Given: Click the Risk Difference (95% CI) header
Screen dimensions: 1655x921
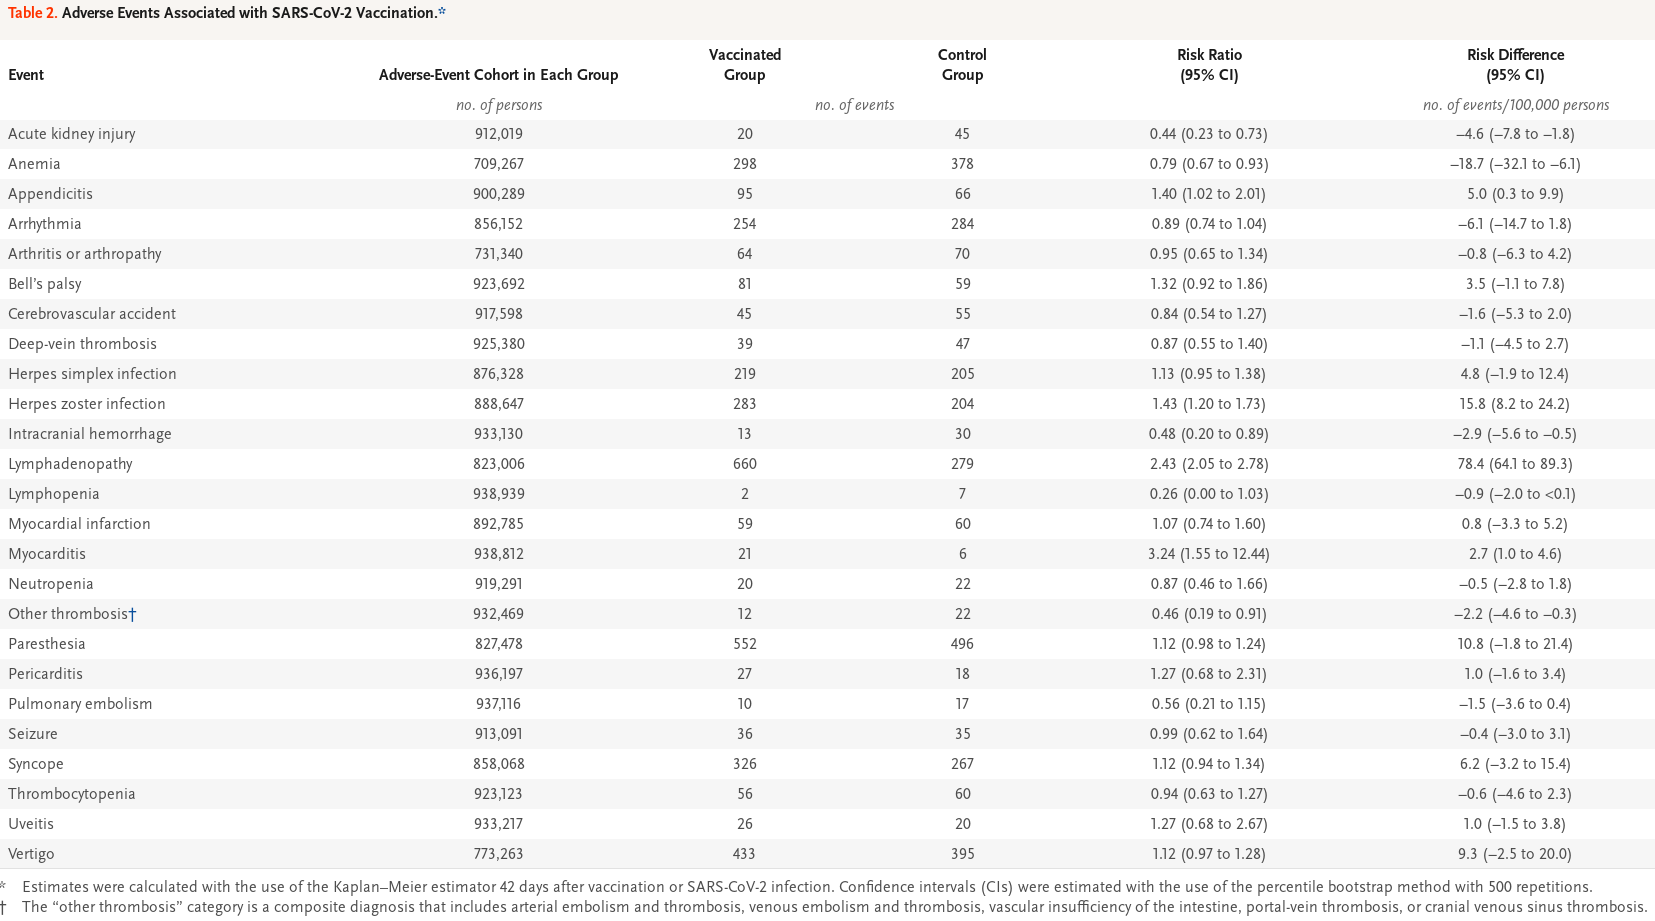Looking at the screenshot, I should tap(1515, 65).
